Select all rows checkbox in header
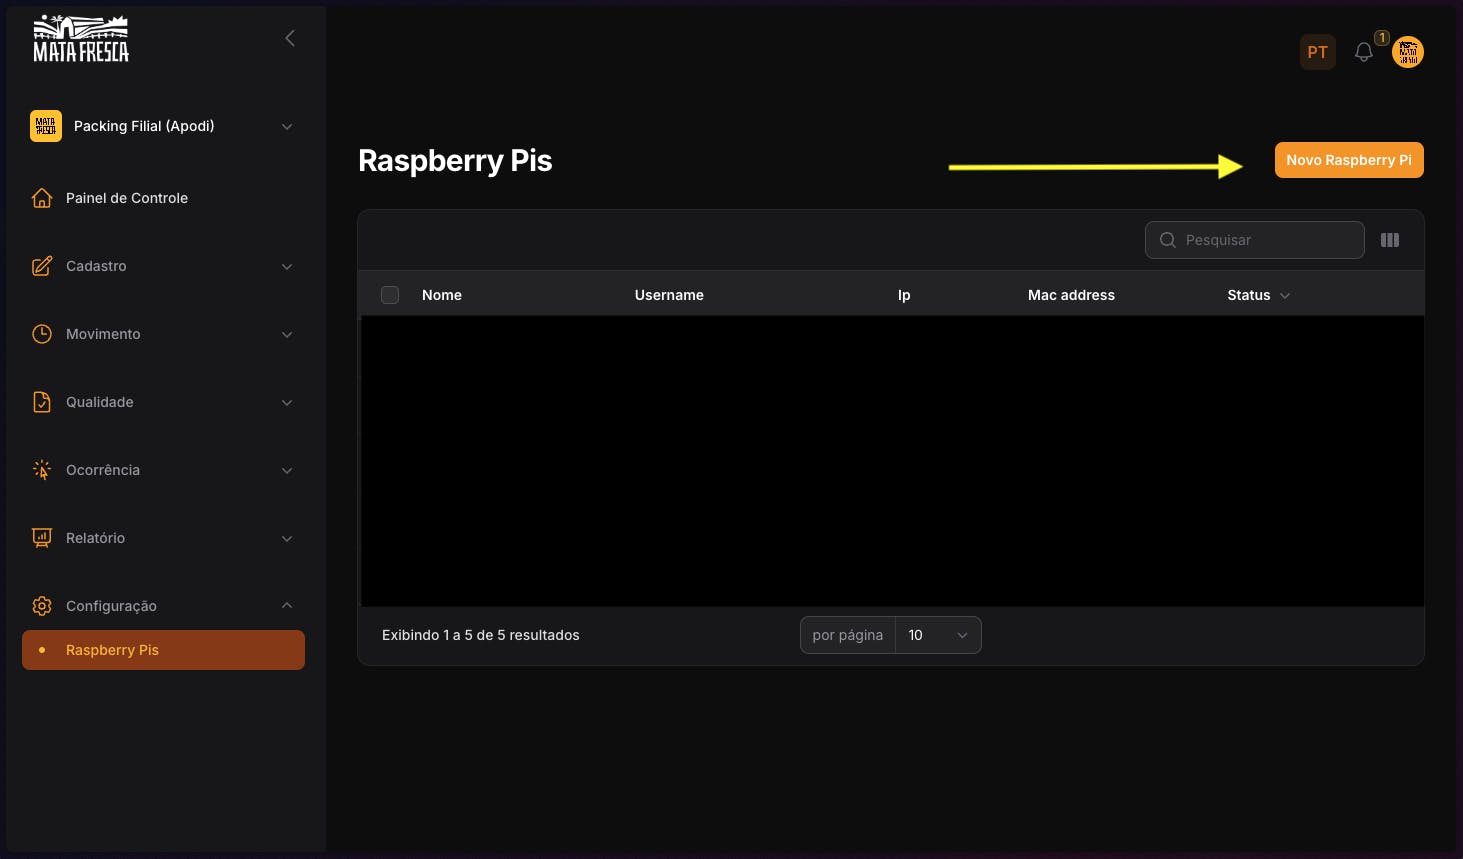The width and height of the screenshot is (1463, 859). click(x=390, y=295)
